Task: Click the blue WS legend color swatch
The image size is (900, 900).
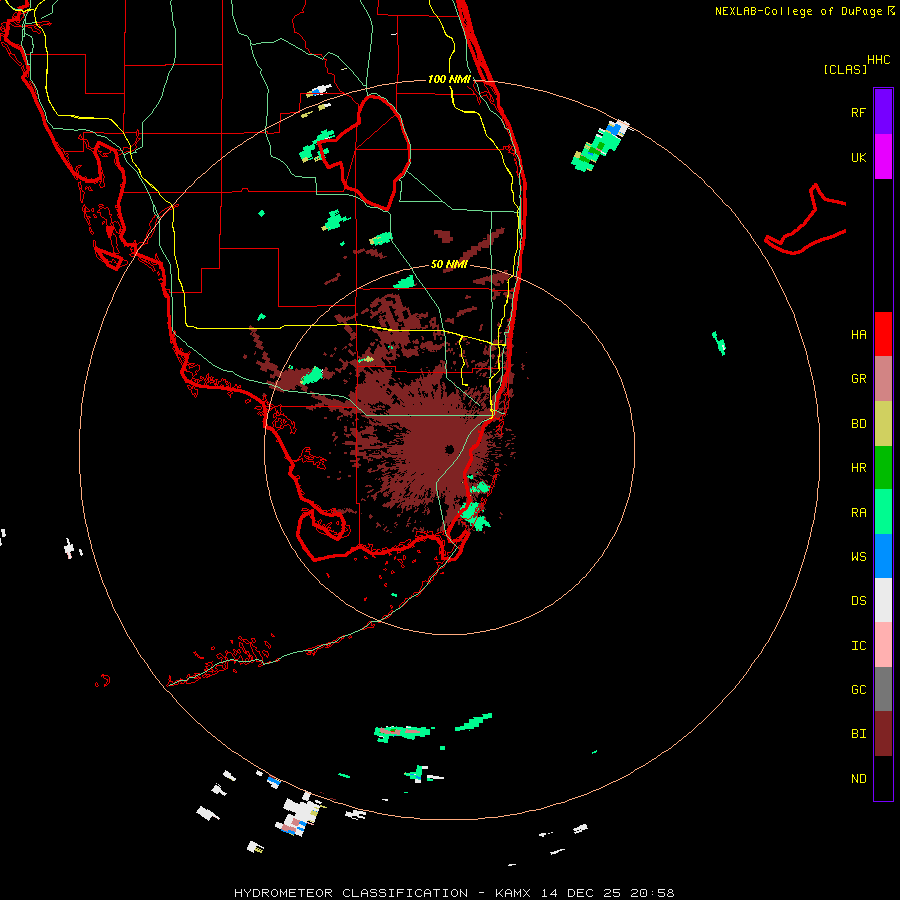Action: 883,556
